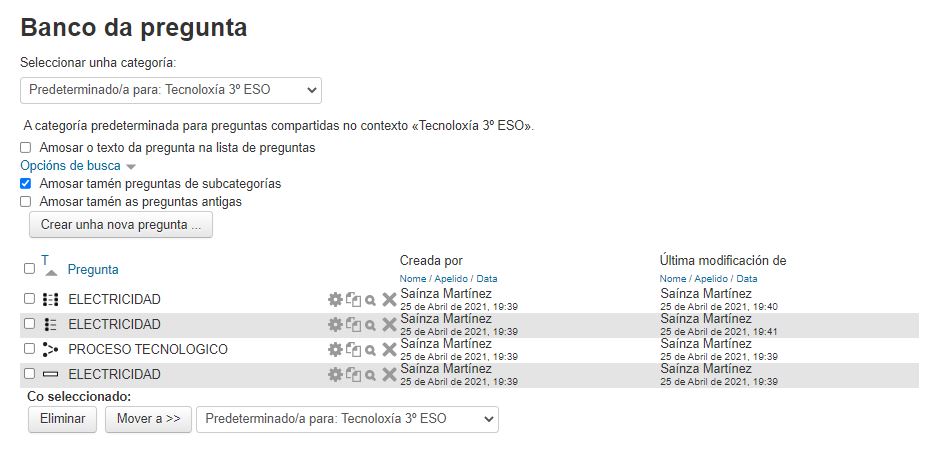Preview the last ELECTRICIDAD question in the list
The image size is (935, 451).
pos(370,375)
